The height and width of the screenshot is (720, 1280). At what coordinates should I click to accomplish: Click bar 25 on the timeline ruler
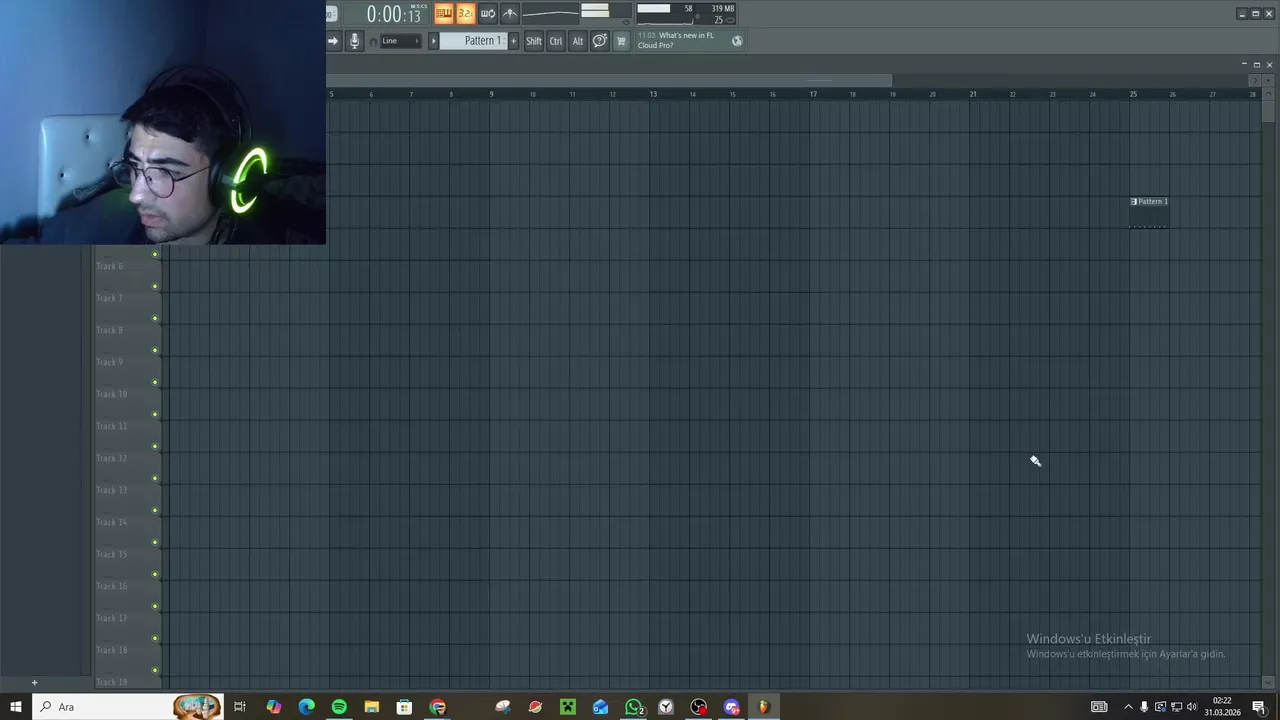[1133, 94]
